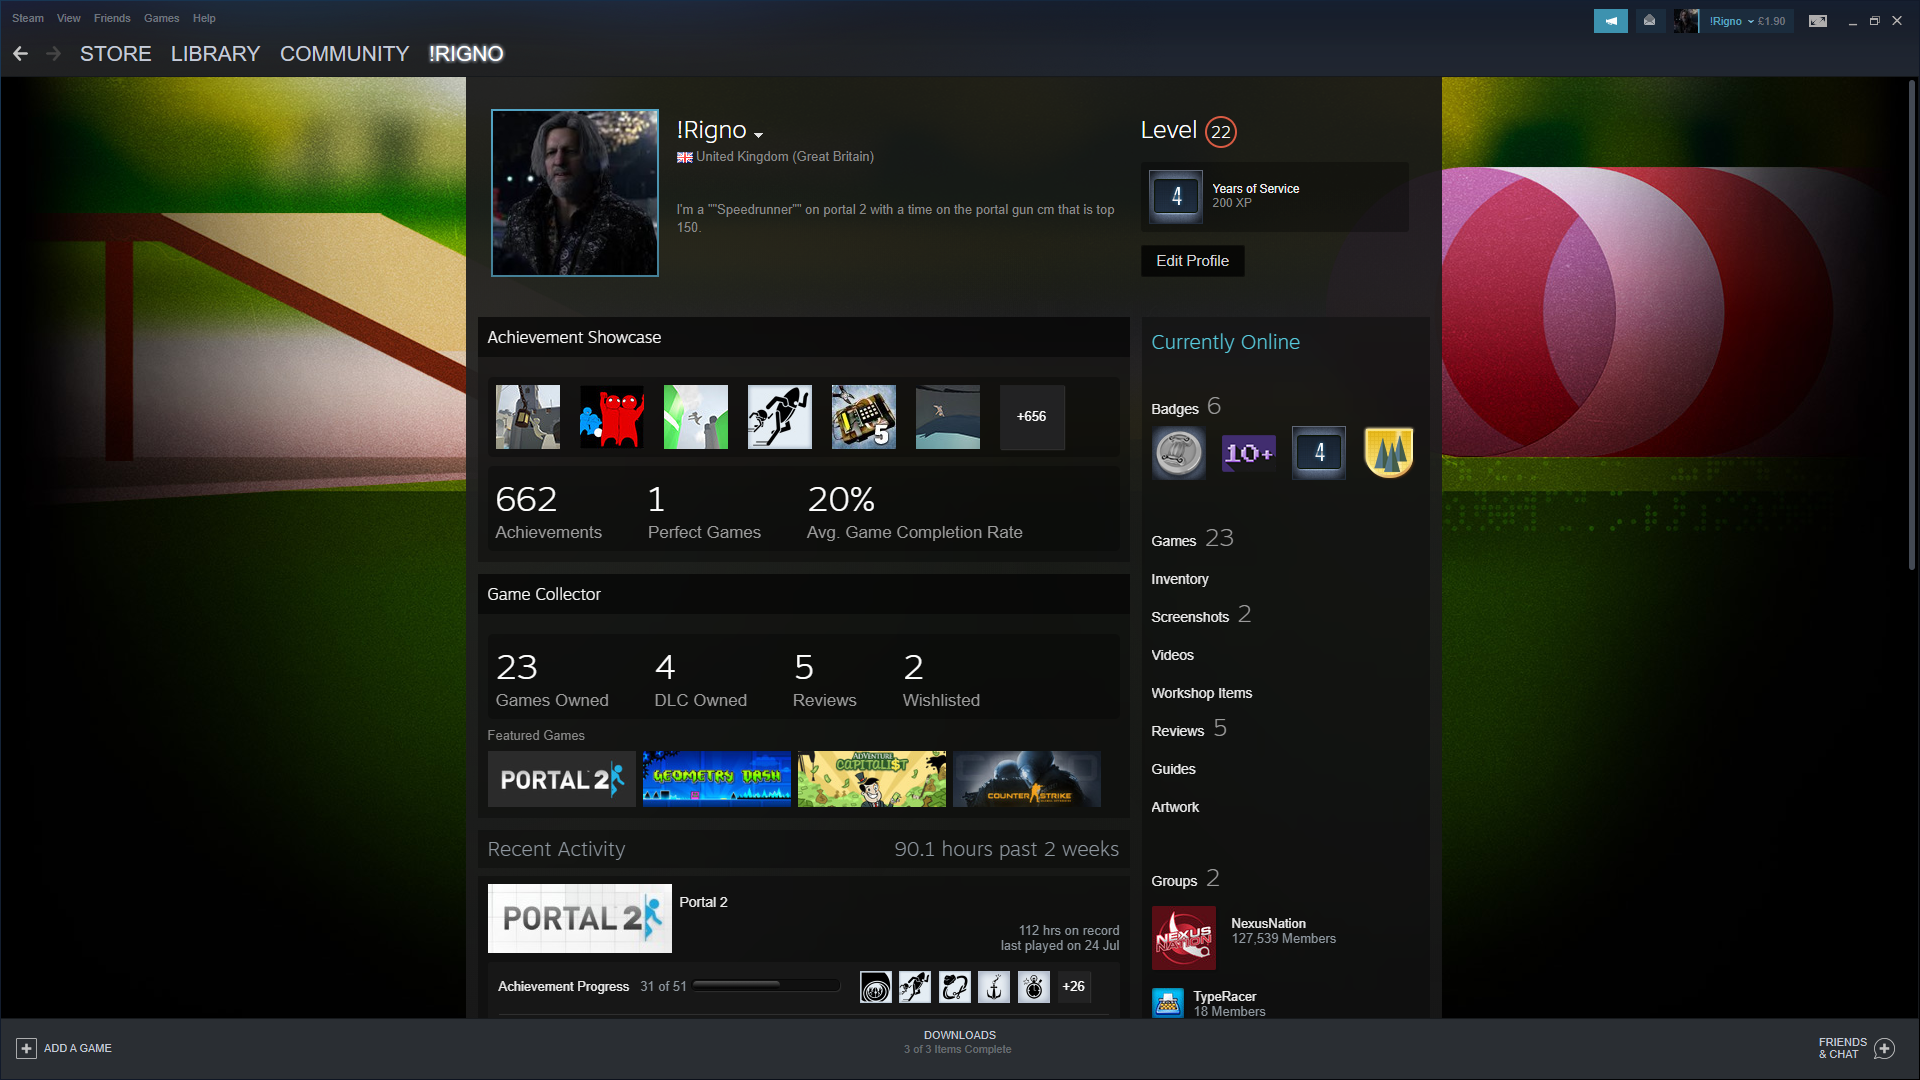The image size is (1920, 1080).
Task: Open Portal 2 featured game banner
Action: point(562,779)
